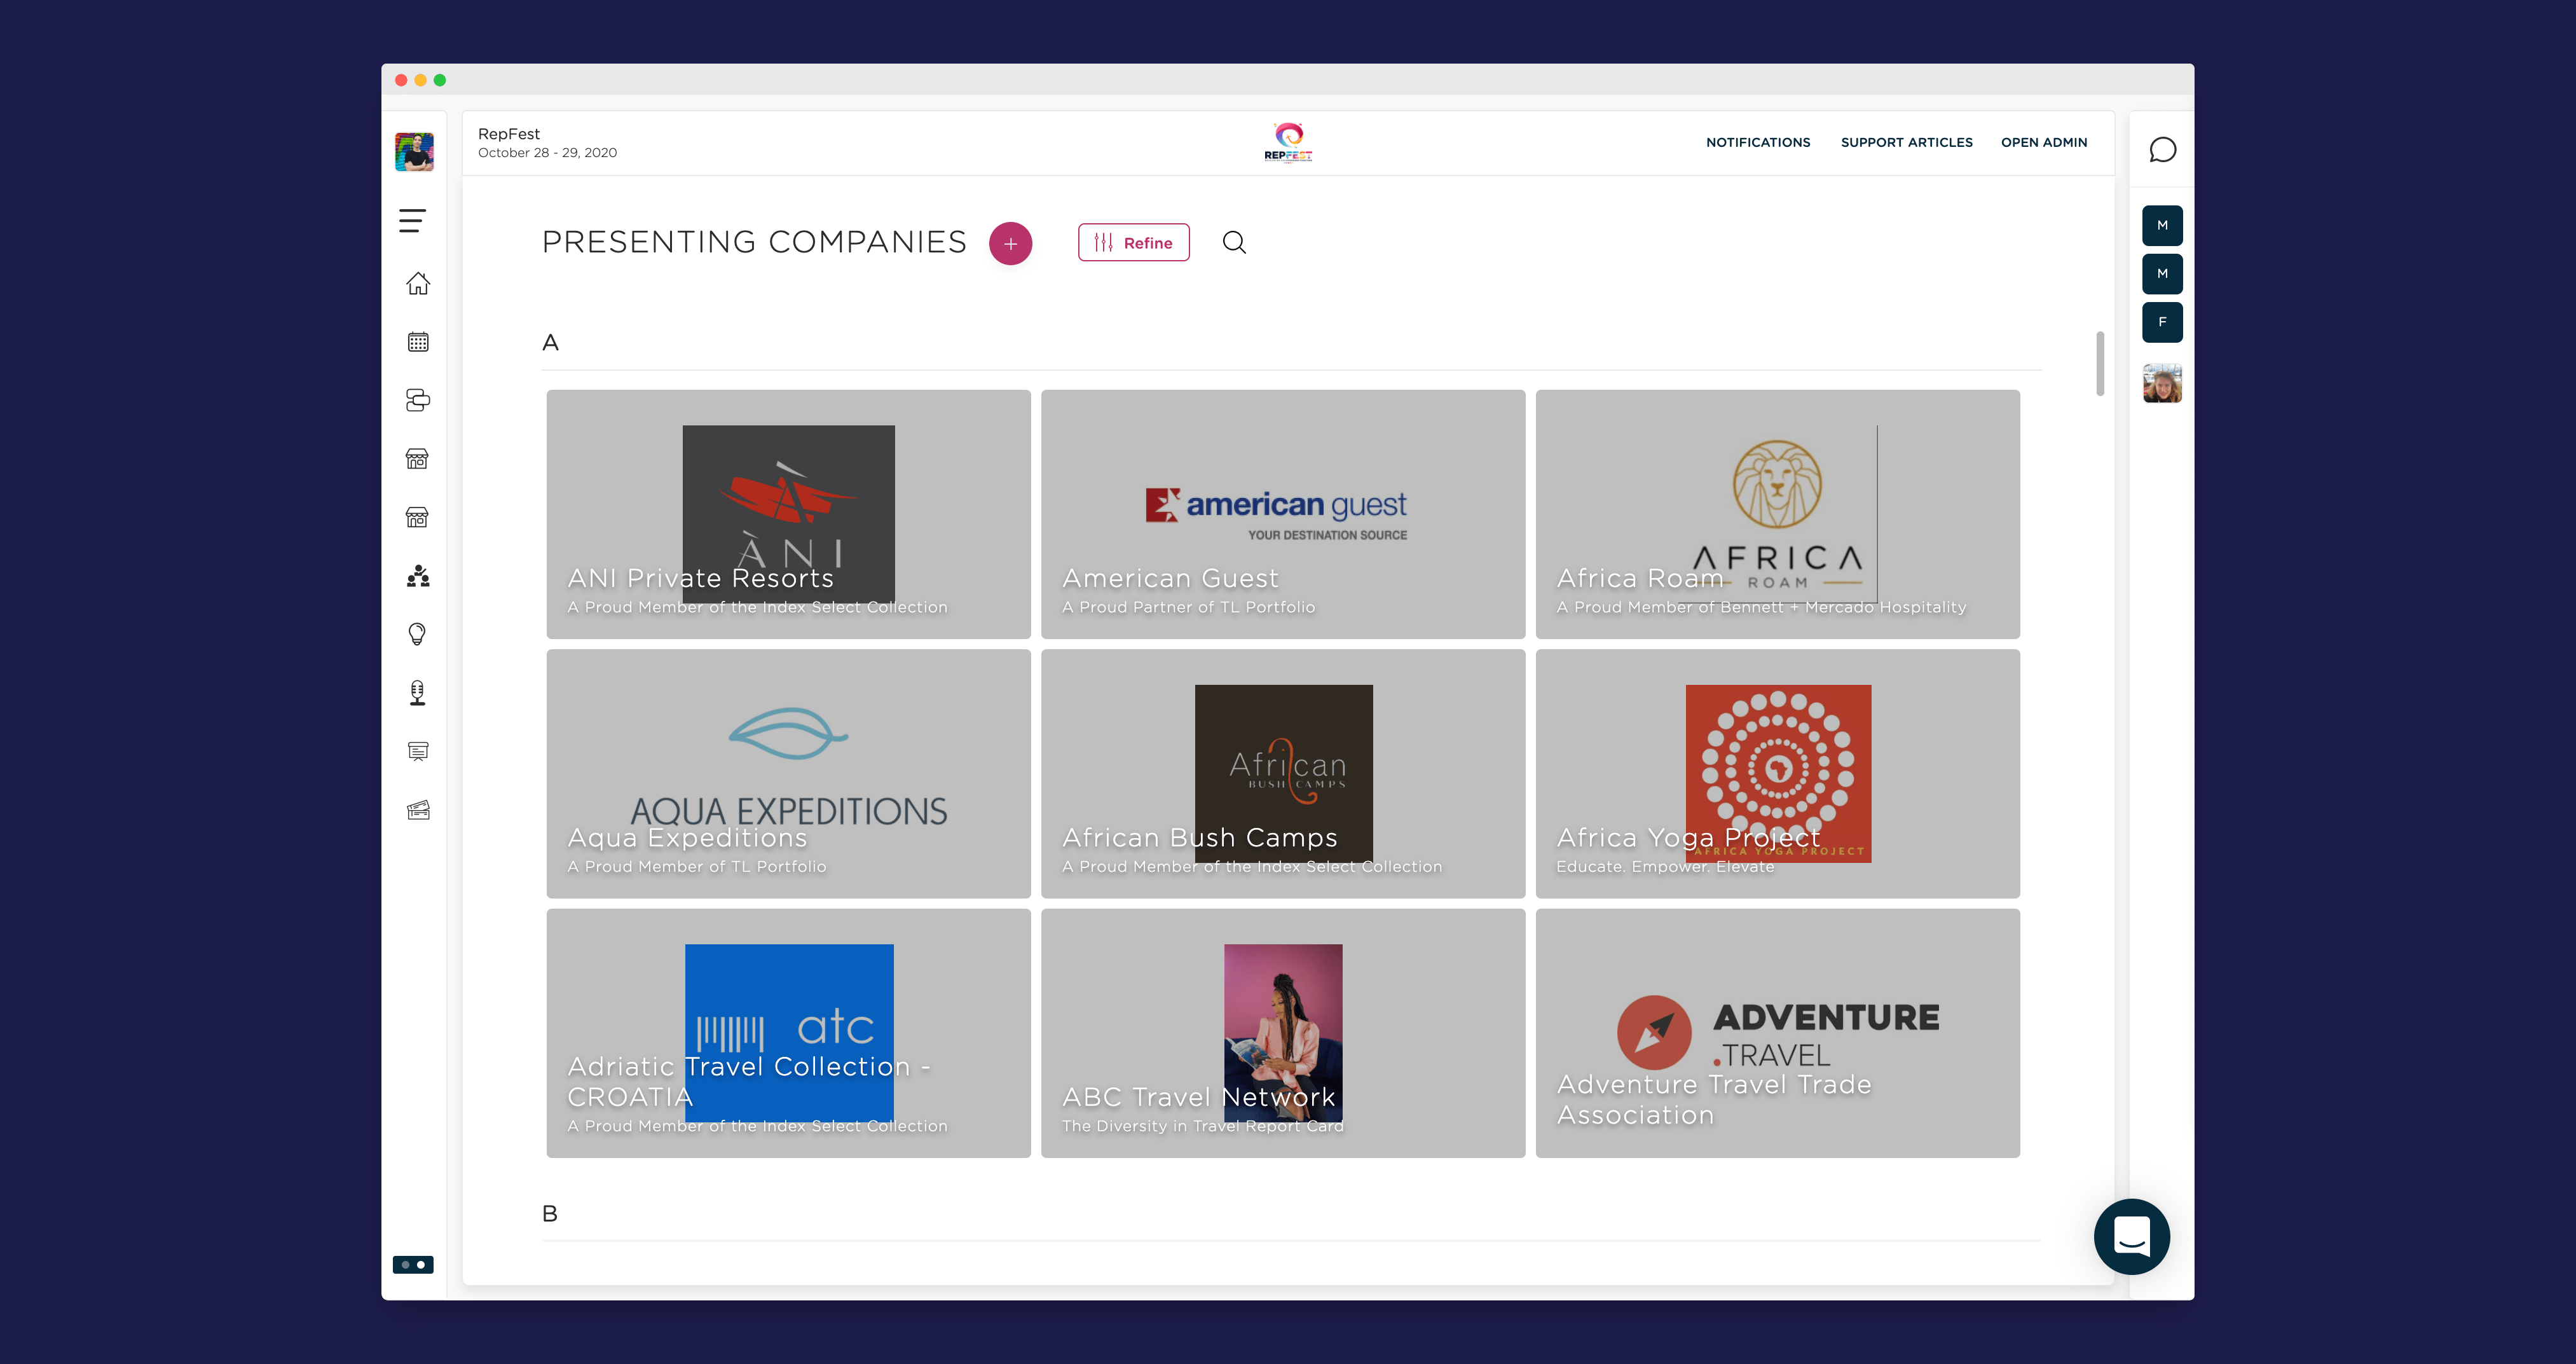Click the presentation board sidebar icon
2576x1364 pixels.
pyautogui.click(x=418, y=751)
